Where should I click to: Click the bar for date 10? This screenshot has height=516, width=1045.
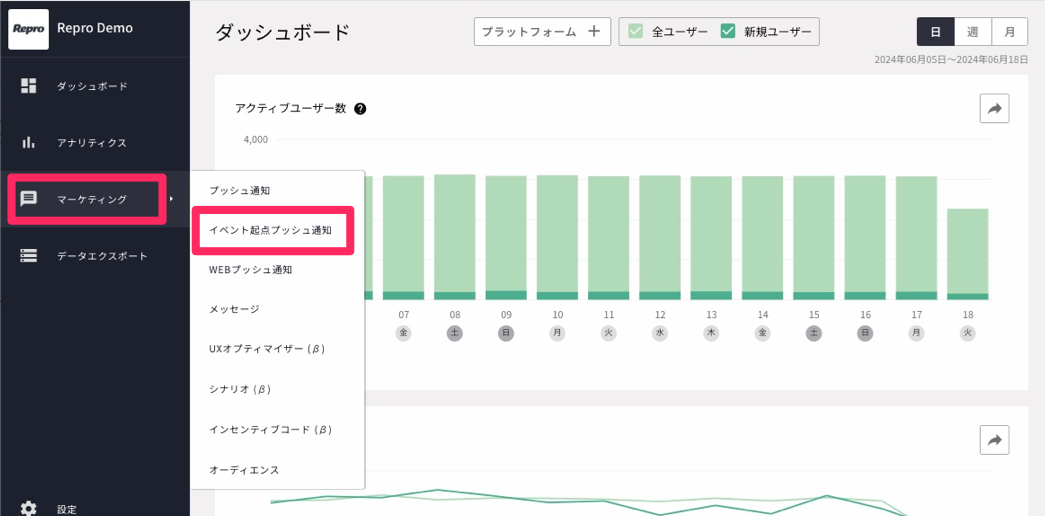tap(557, 237)
